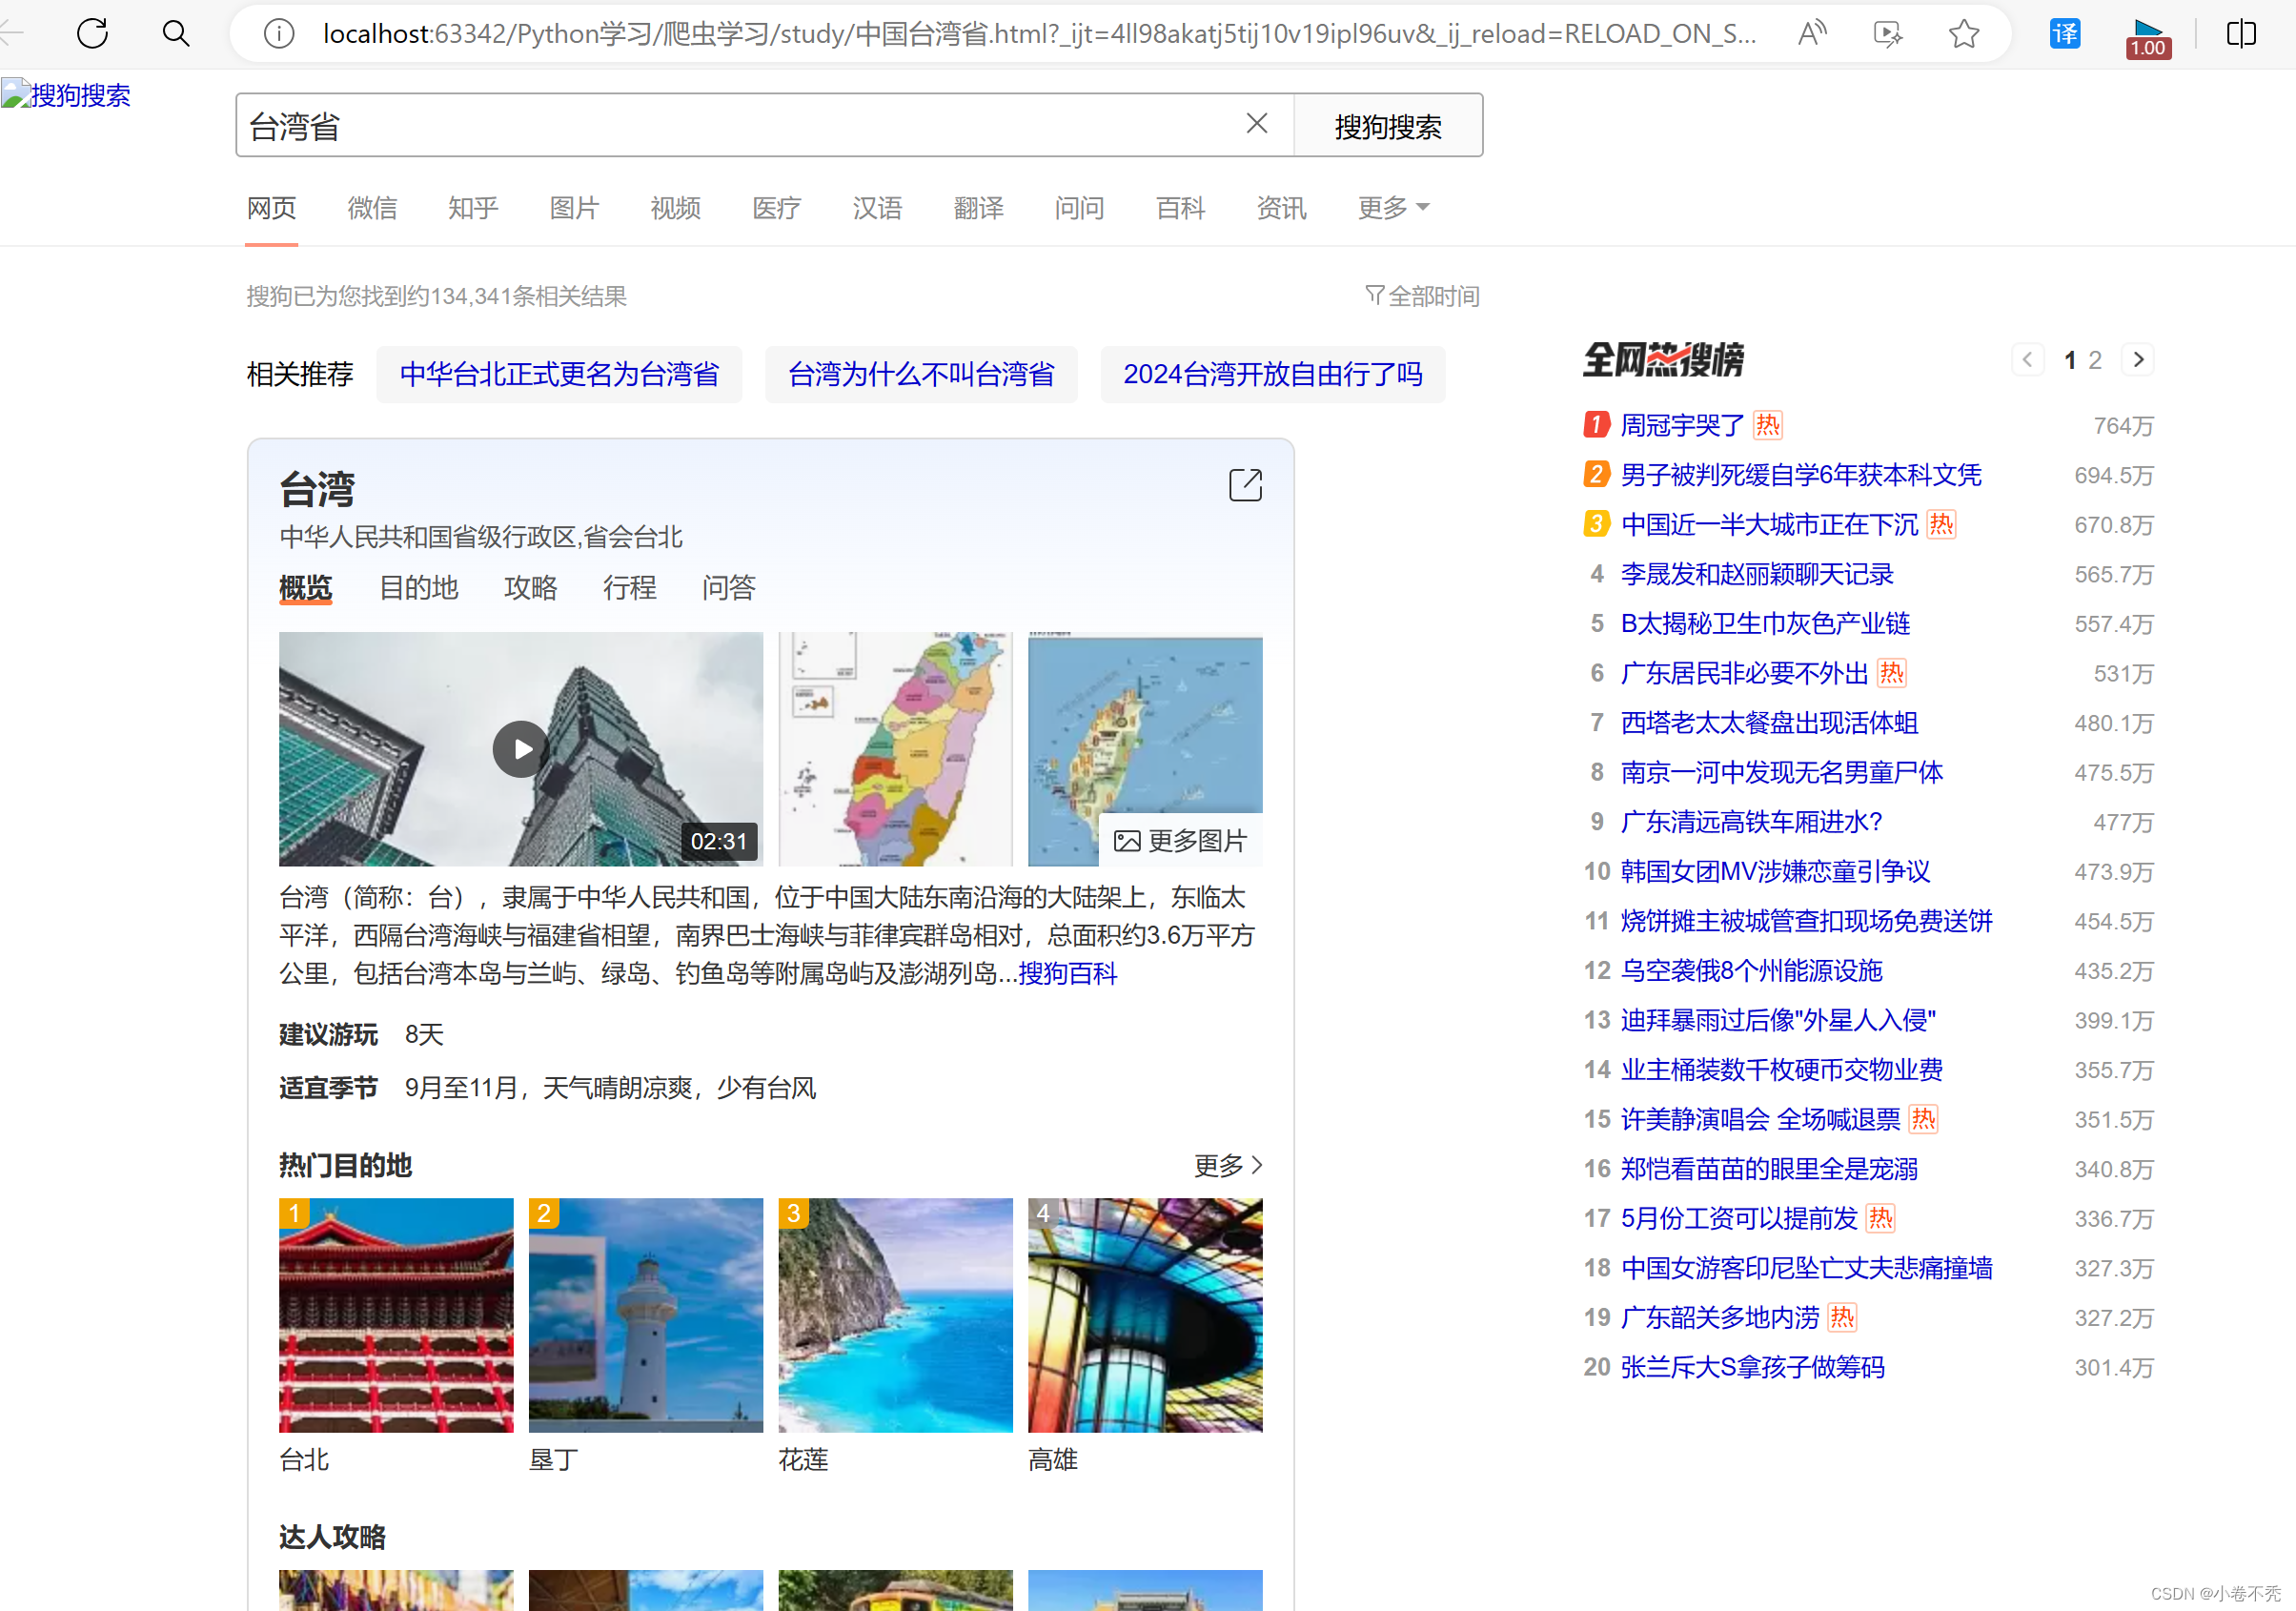This screenshot has height=1611, width=2296.
Task: Open the split screen icon in toolbar
Action: tap(2241, 34)
